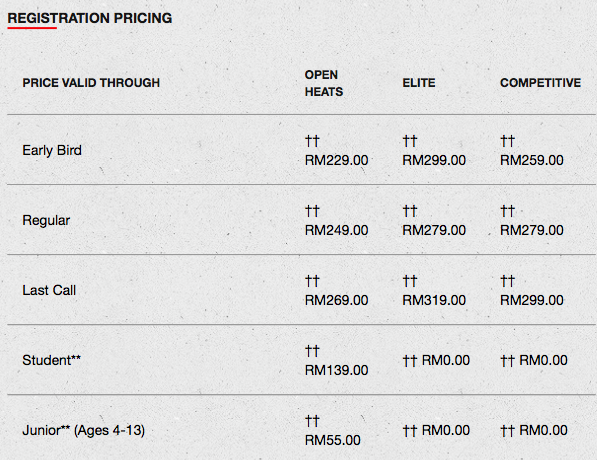Viewport: 597px width, 460px height.
Task: Click Student Open Heats price RM139.00
Action: [x=337, y=370]
